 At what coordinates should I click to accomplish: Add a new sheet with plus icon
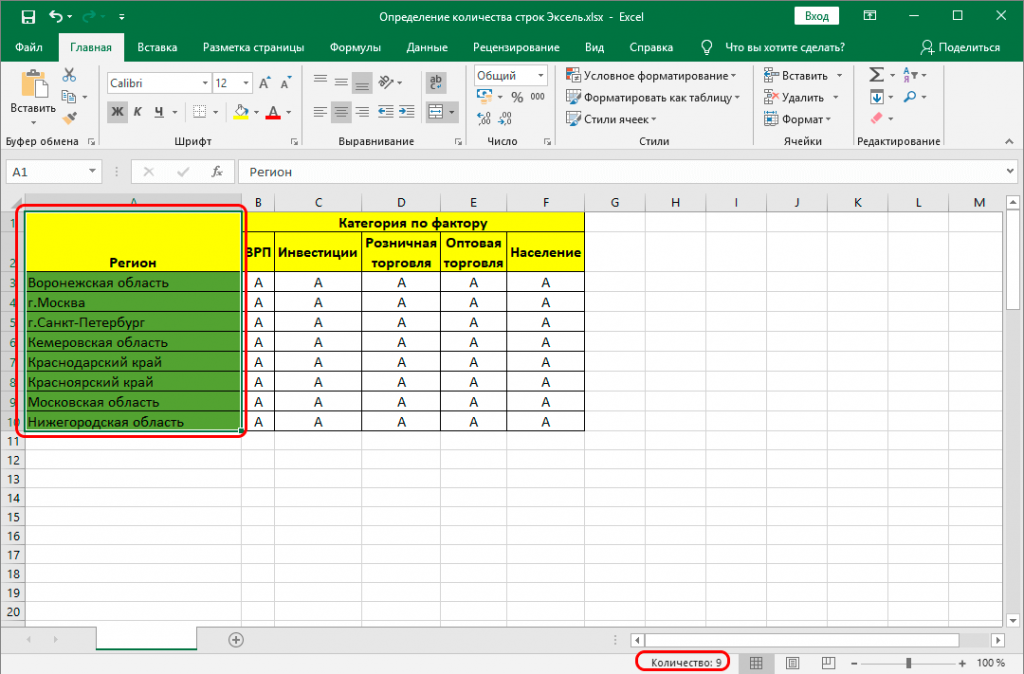pos(236,639)
